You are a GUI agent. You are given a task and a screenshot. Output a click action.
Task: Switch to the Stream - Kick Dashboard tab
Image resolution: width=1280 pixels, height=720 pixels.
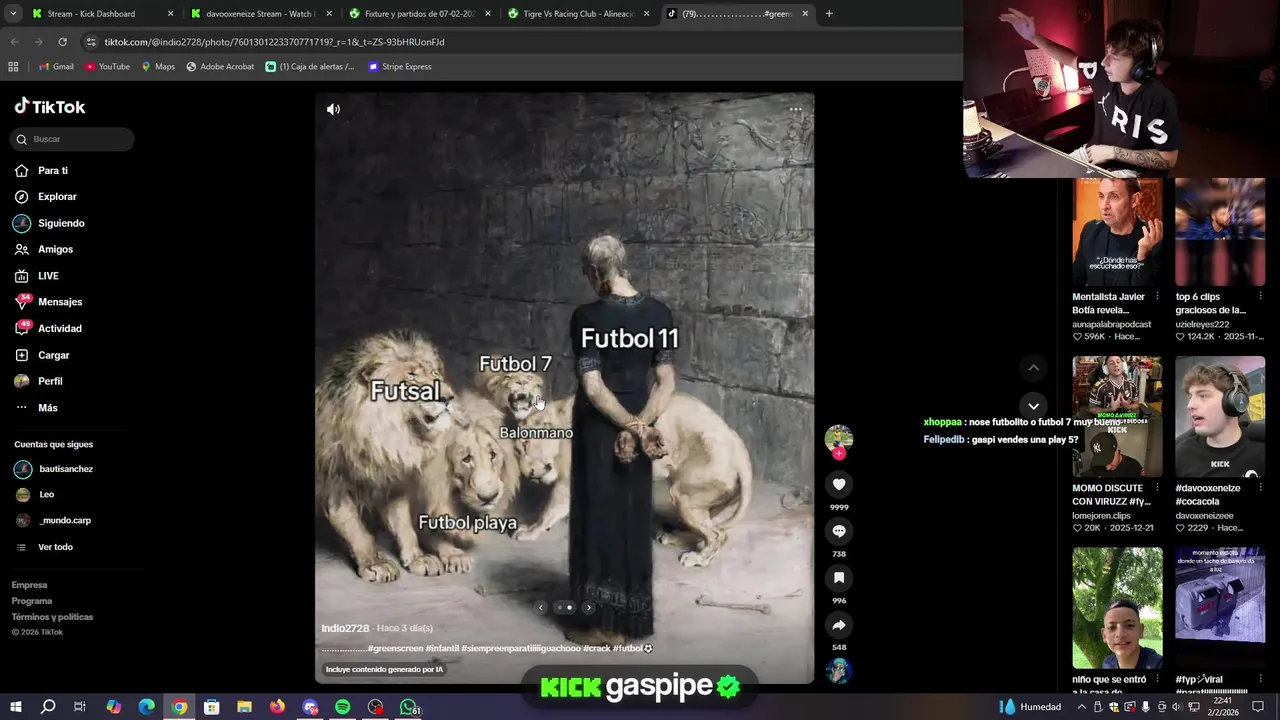[102, 14]
